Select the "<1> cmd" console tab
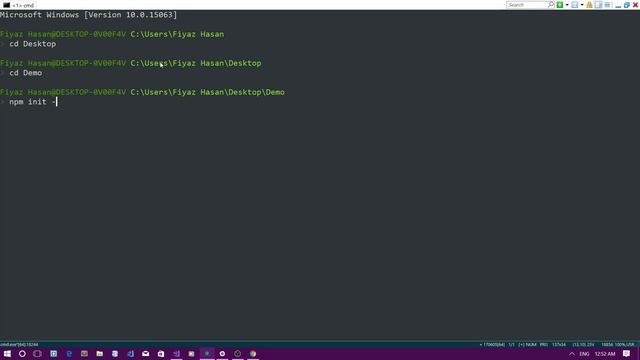The image size is (640, 360). (x=19, y=5)
